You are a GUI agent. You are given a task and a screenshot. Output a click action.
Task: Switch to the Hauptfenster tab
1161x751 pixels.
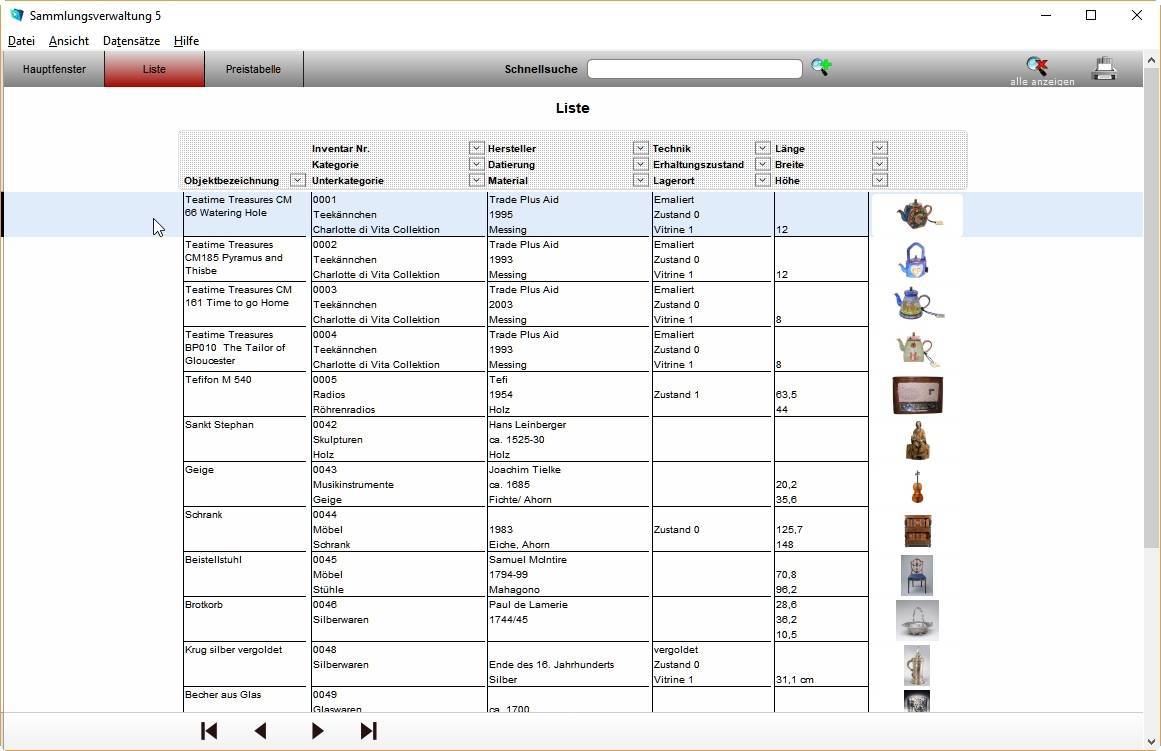tap(54, 69)
